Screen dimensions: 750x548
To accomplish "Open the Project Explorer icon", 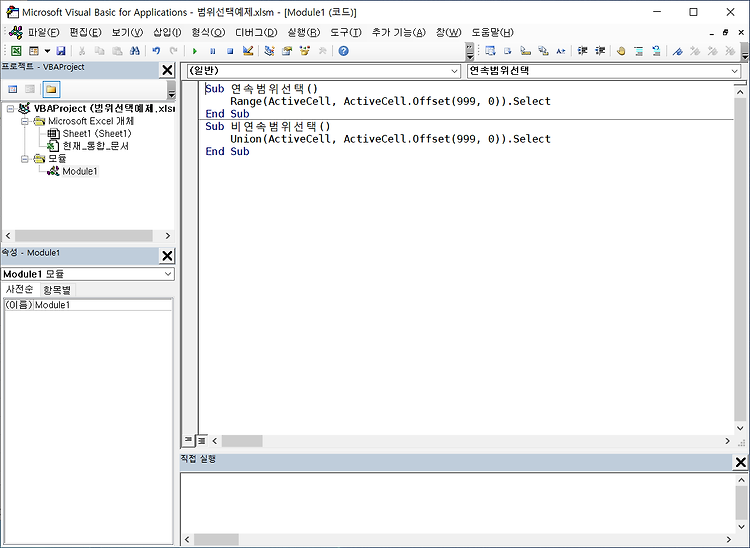I will coord(269,51).
